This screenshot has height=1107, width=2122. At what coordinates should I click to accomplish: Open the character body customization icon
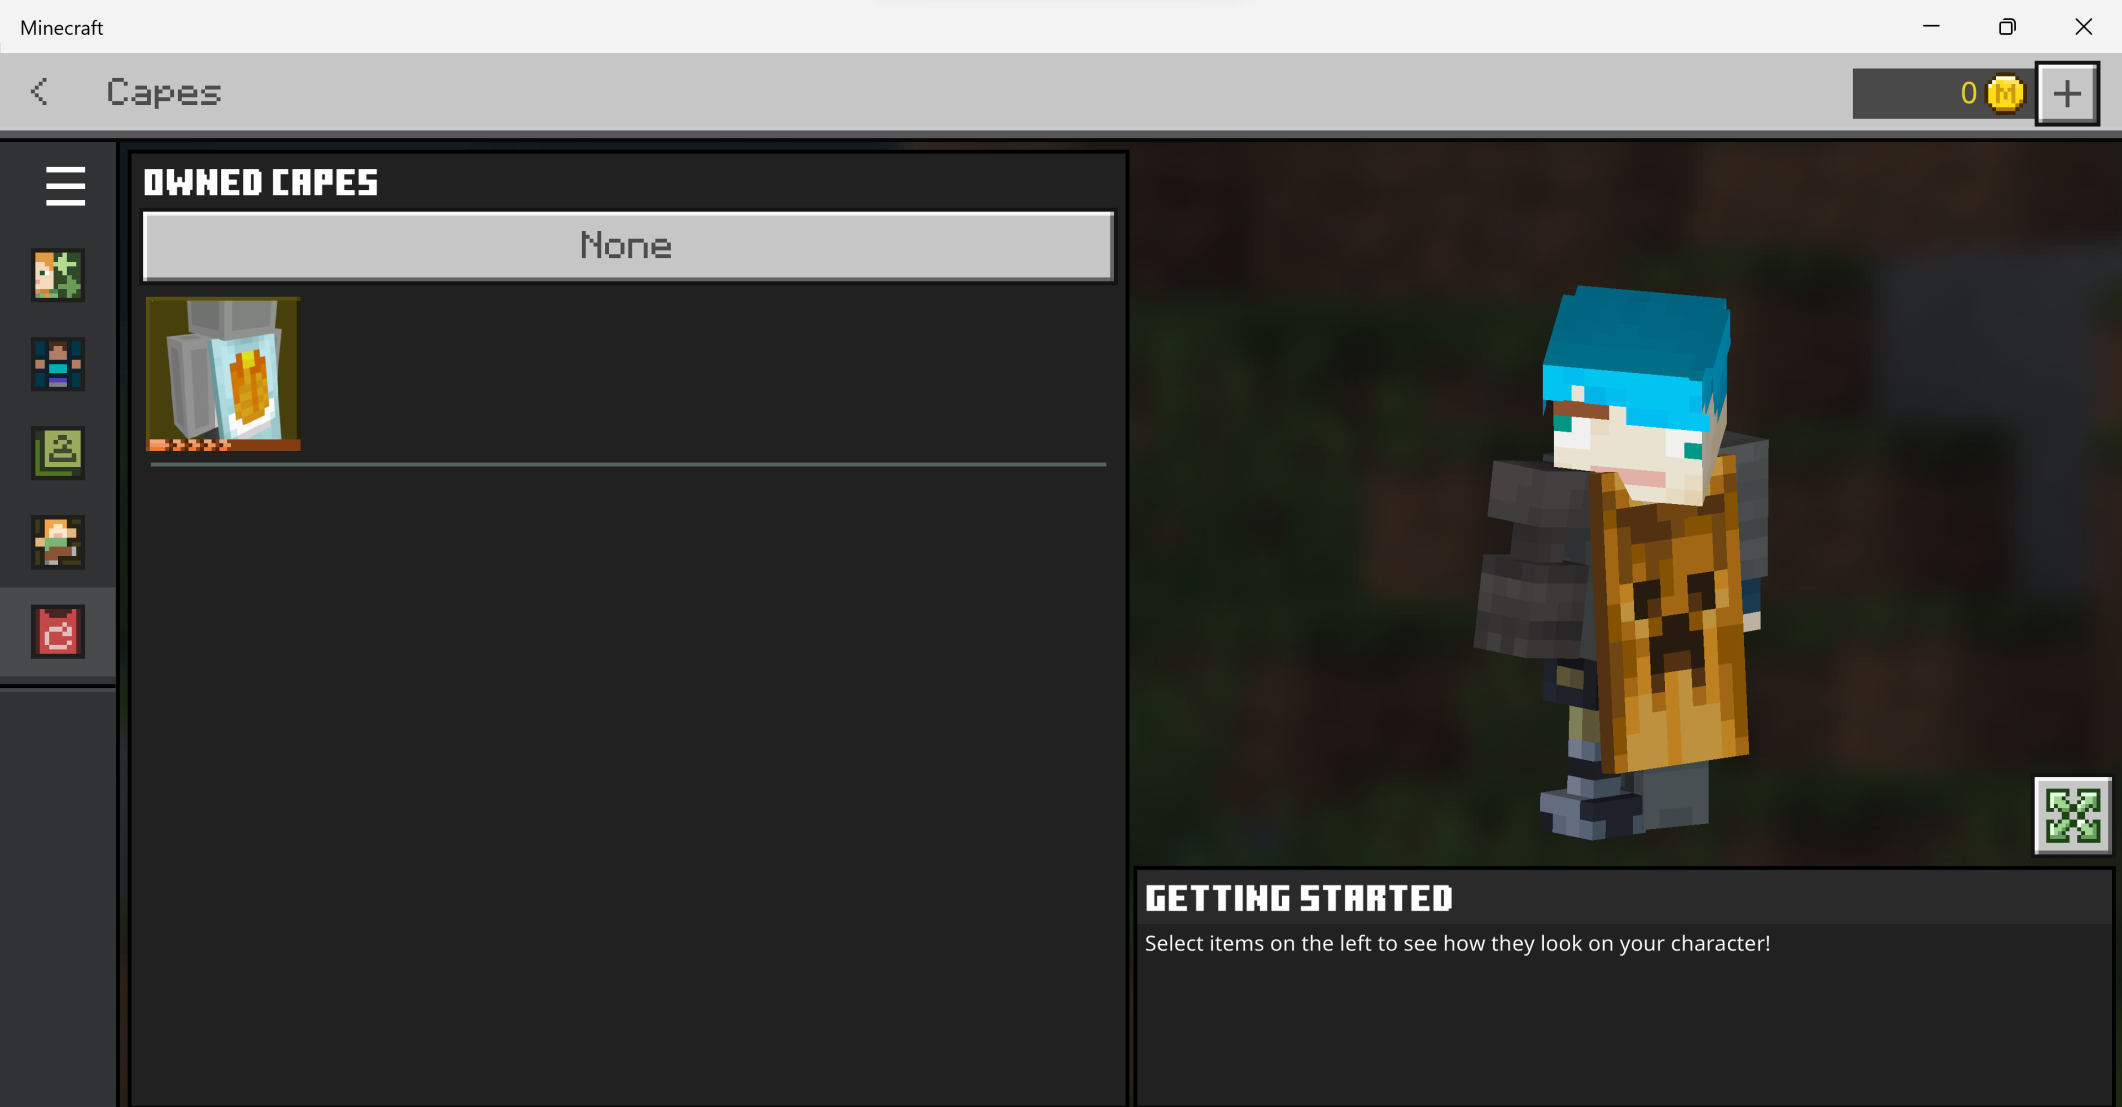[x=58, y=275]
